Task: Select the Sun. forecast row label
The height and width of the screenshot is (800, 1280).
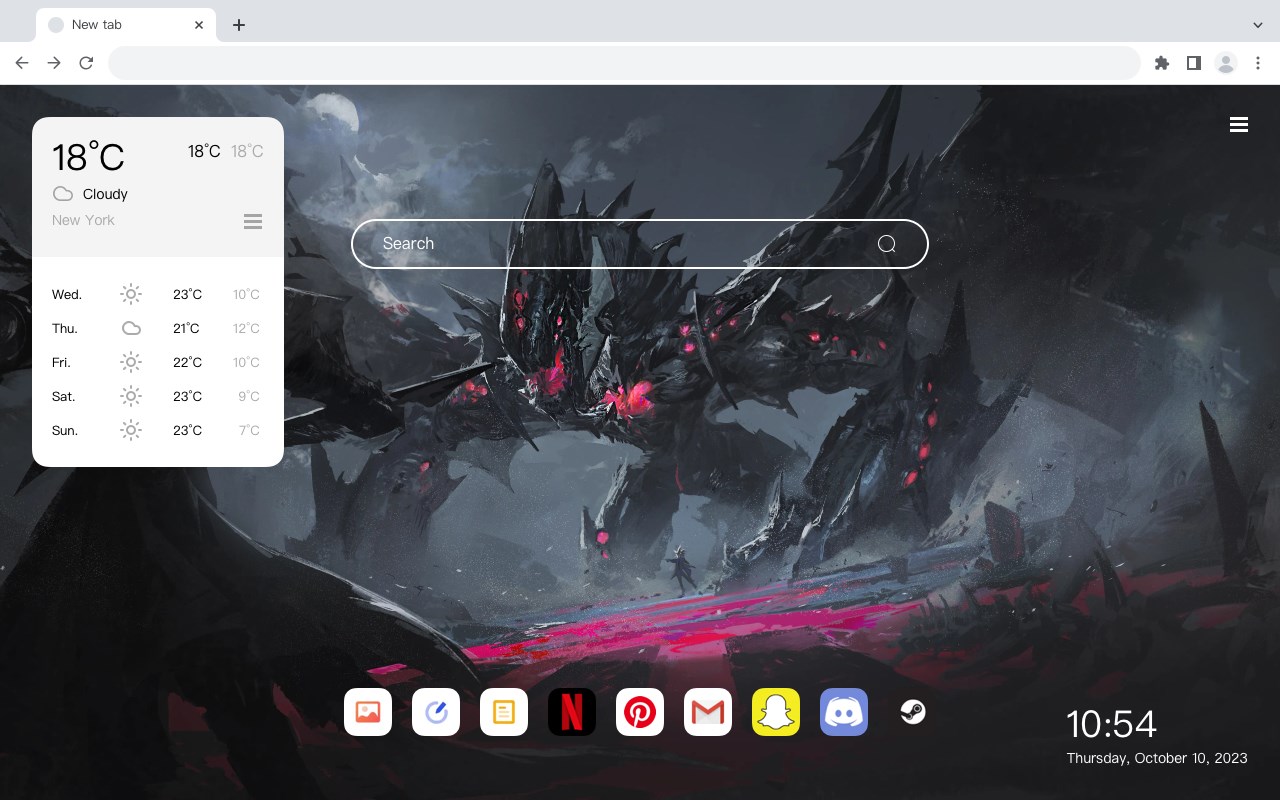Action: click(65, 430)
